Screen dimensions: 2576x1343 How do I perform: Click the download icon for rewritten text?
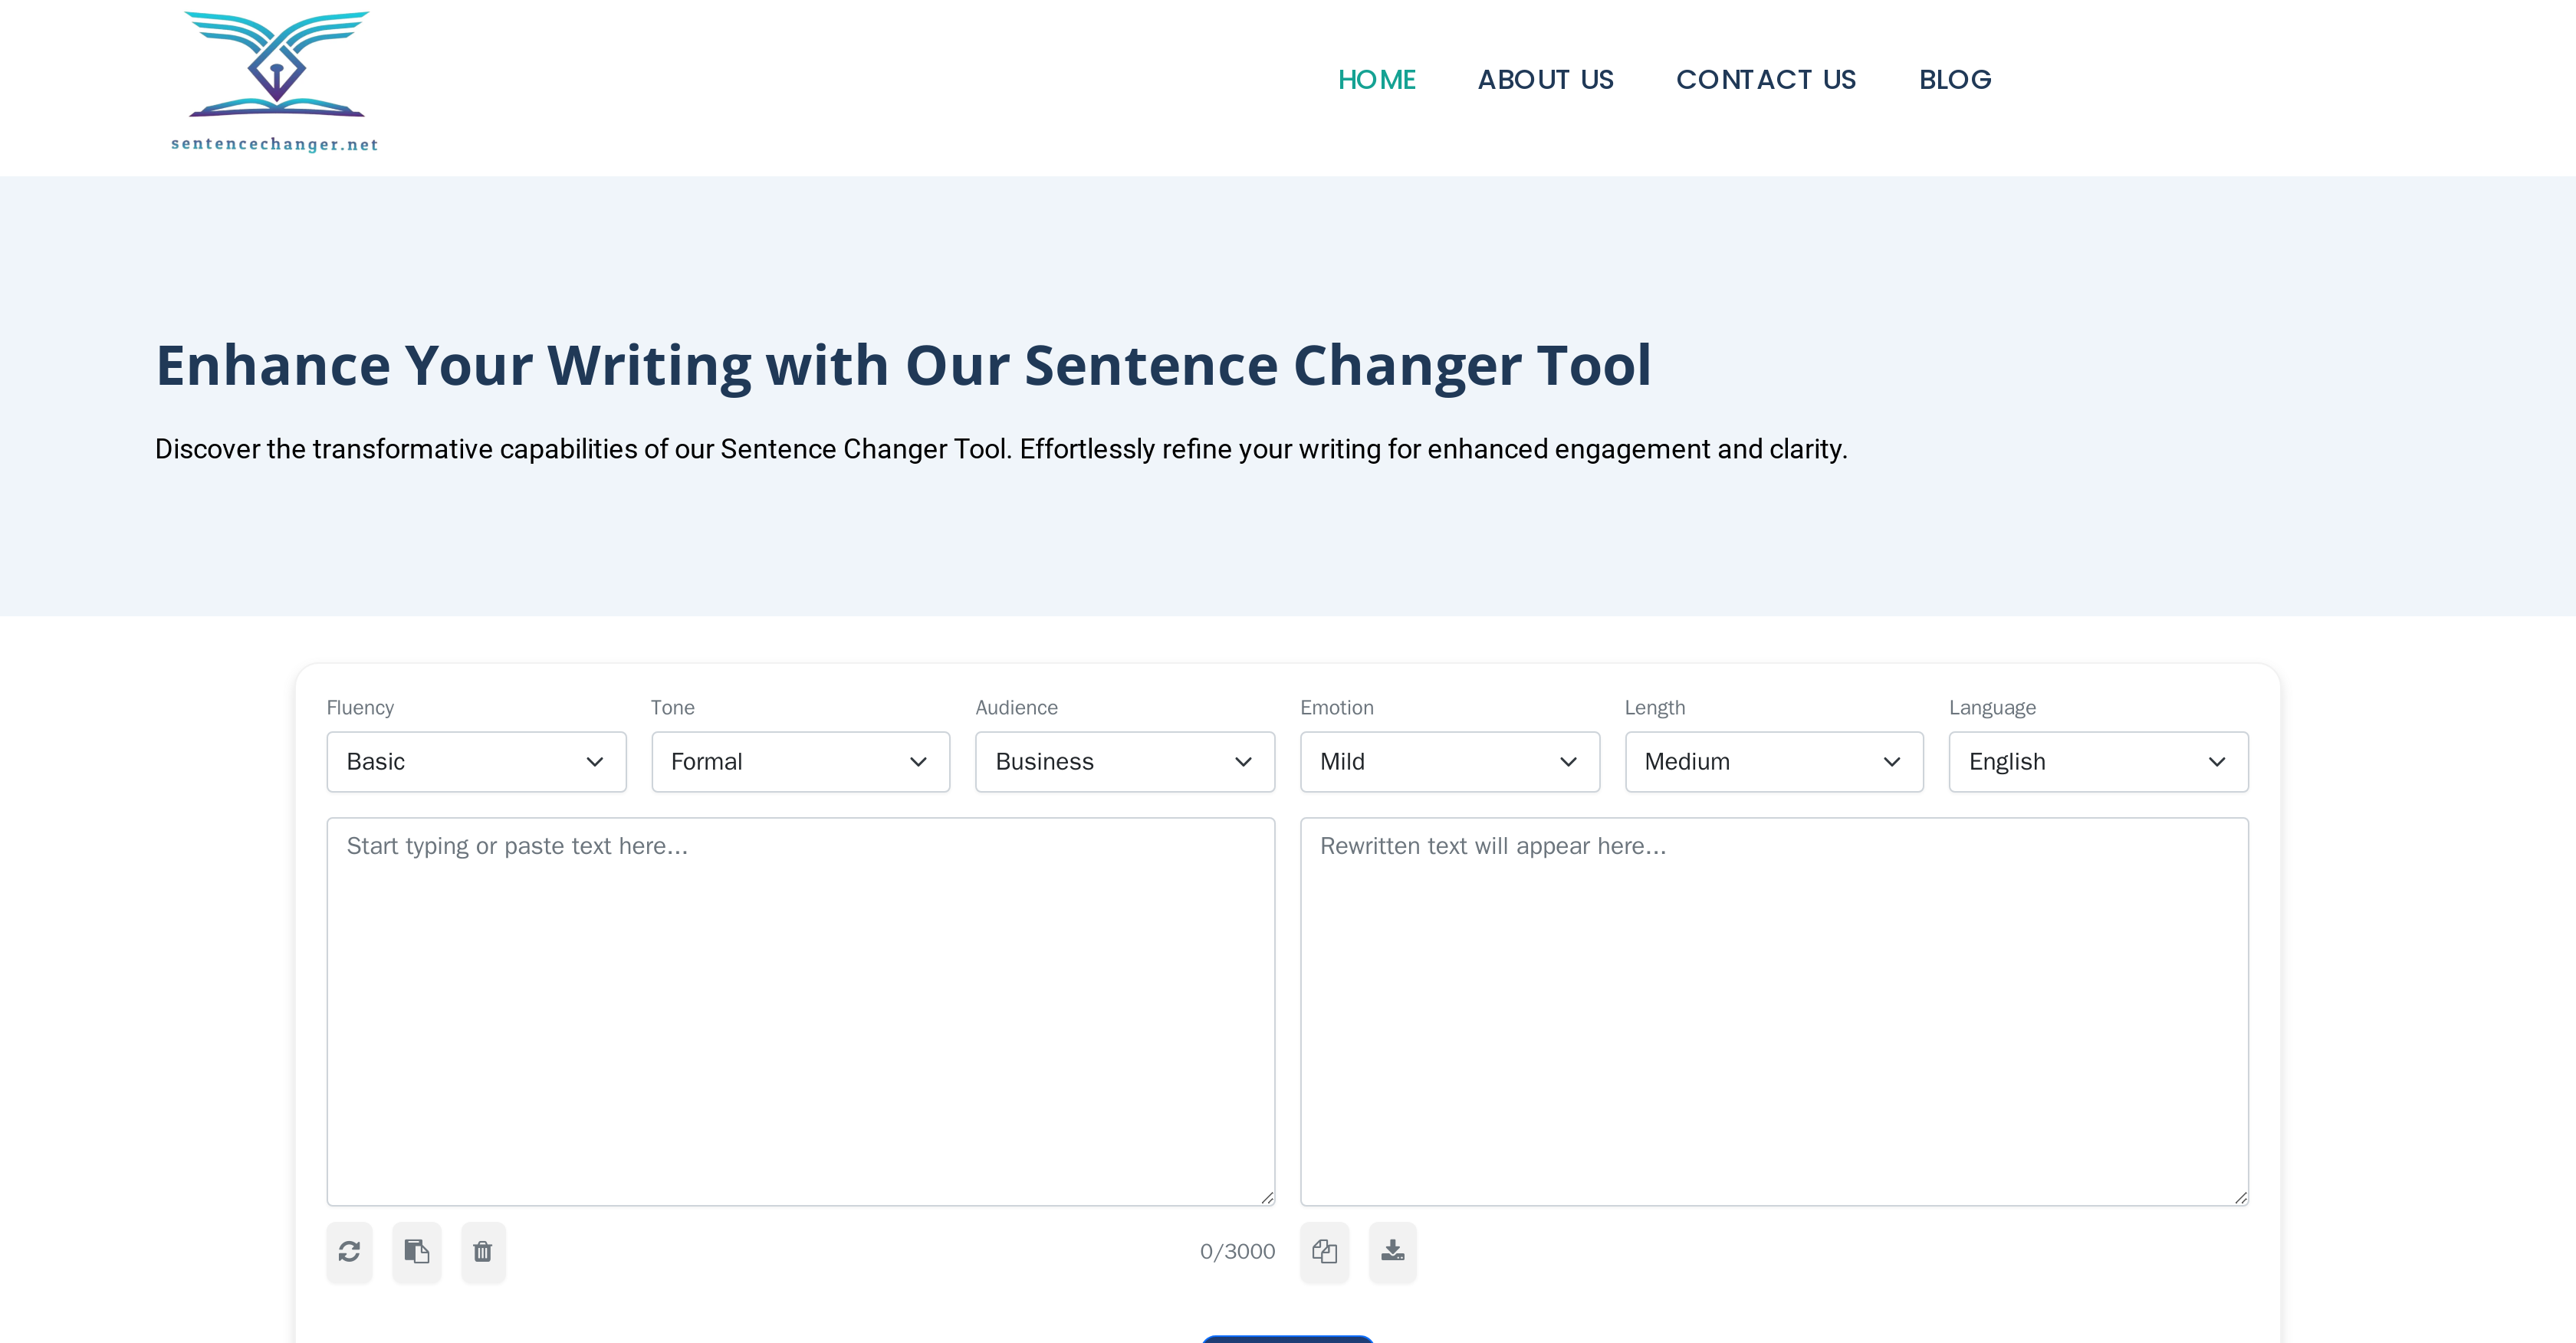tap(1392, 1252)
